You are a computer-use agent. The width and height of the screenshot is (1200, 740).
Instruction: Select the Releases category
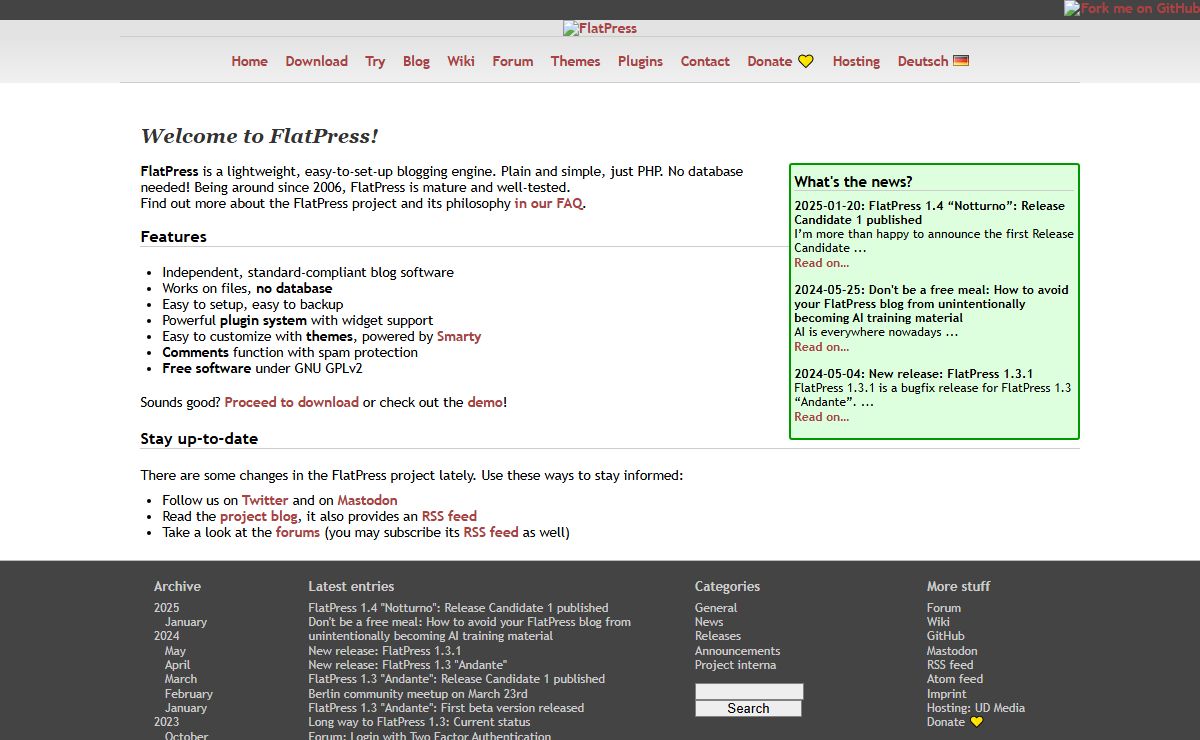pos(718,636)
